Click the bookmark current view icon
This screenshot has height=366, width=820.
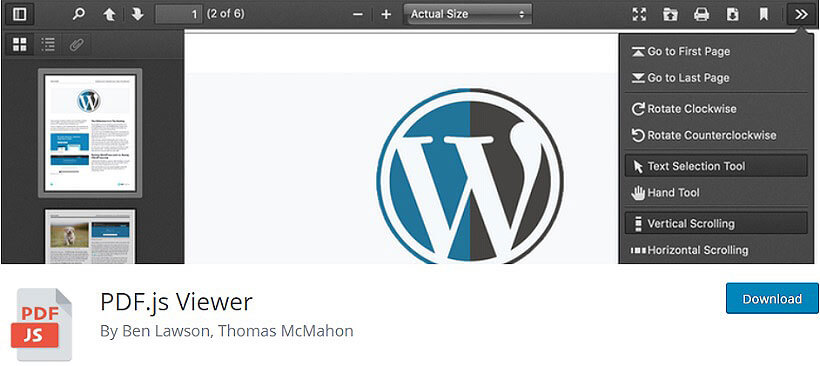(764, 14)
